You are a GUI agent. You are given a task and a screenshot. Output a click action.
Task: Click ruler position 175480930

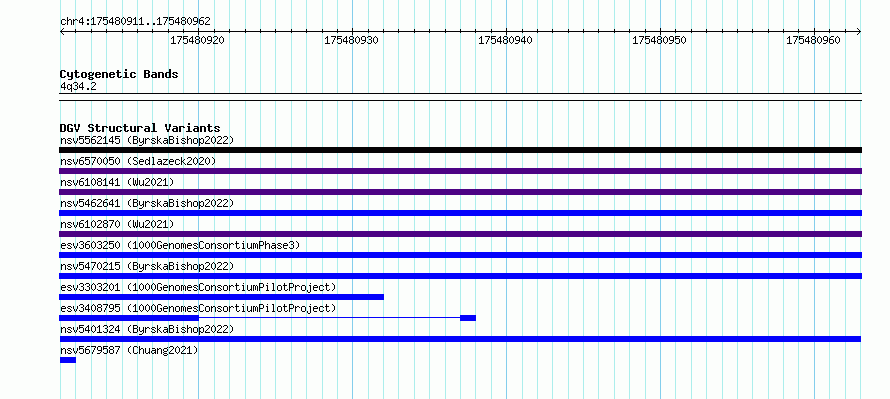351,40
